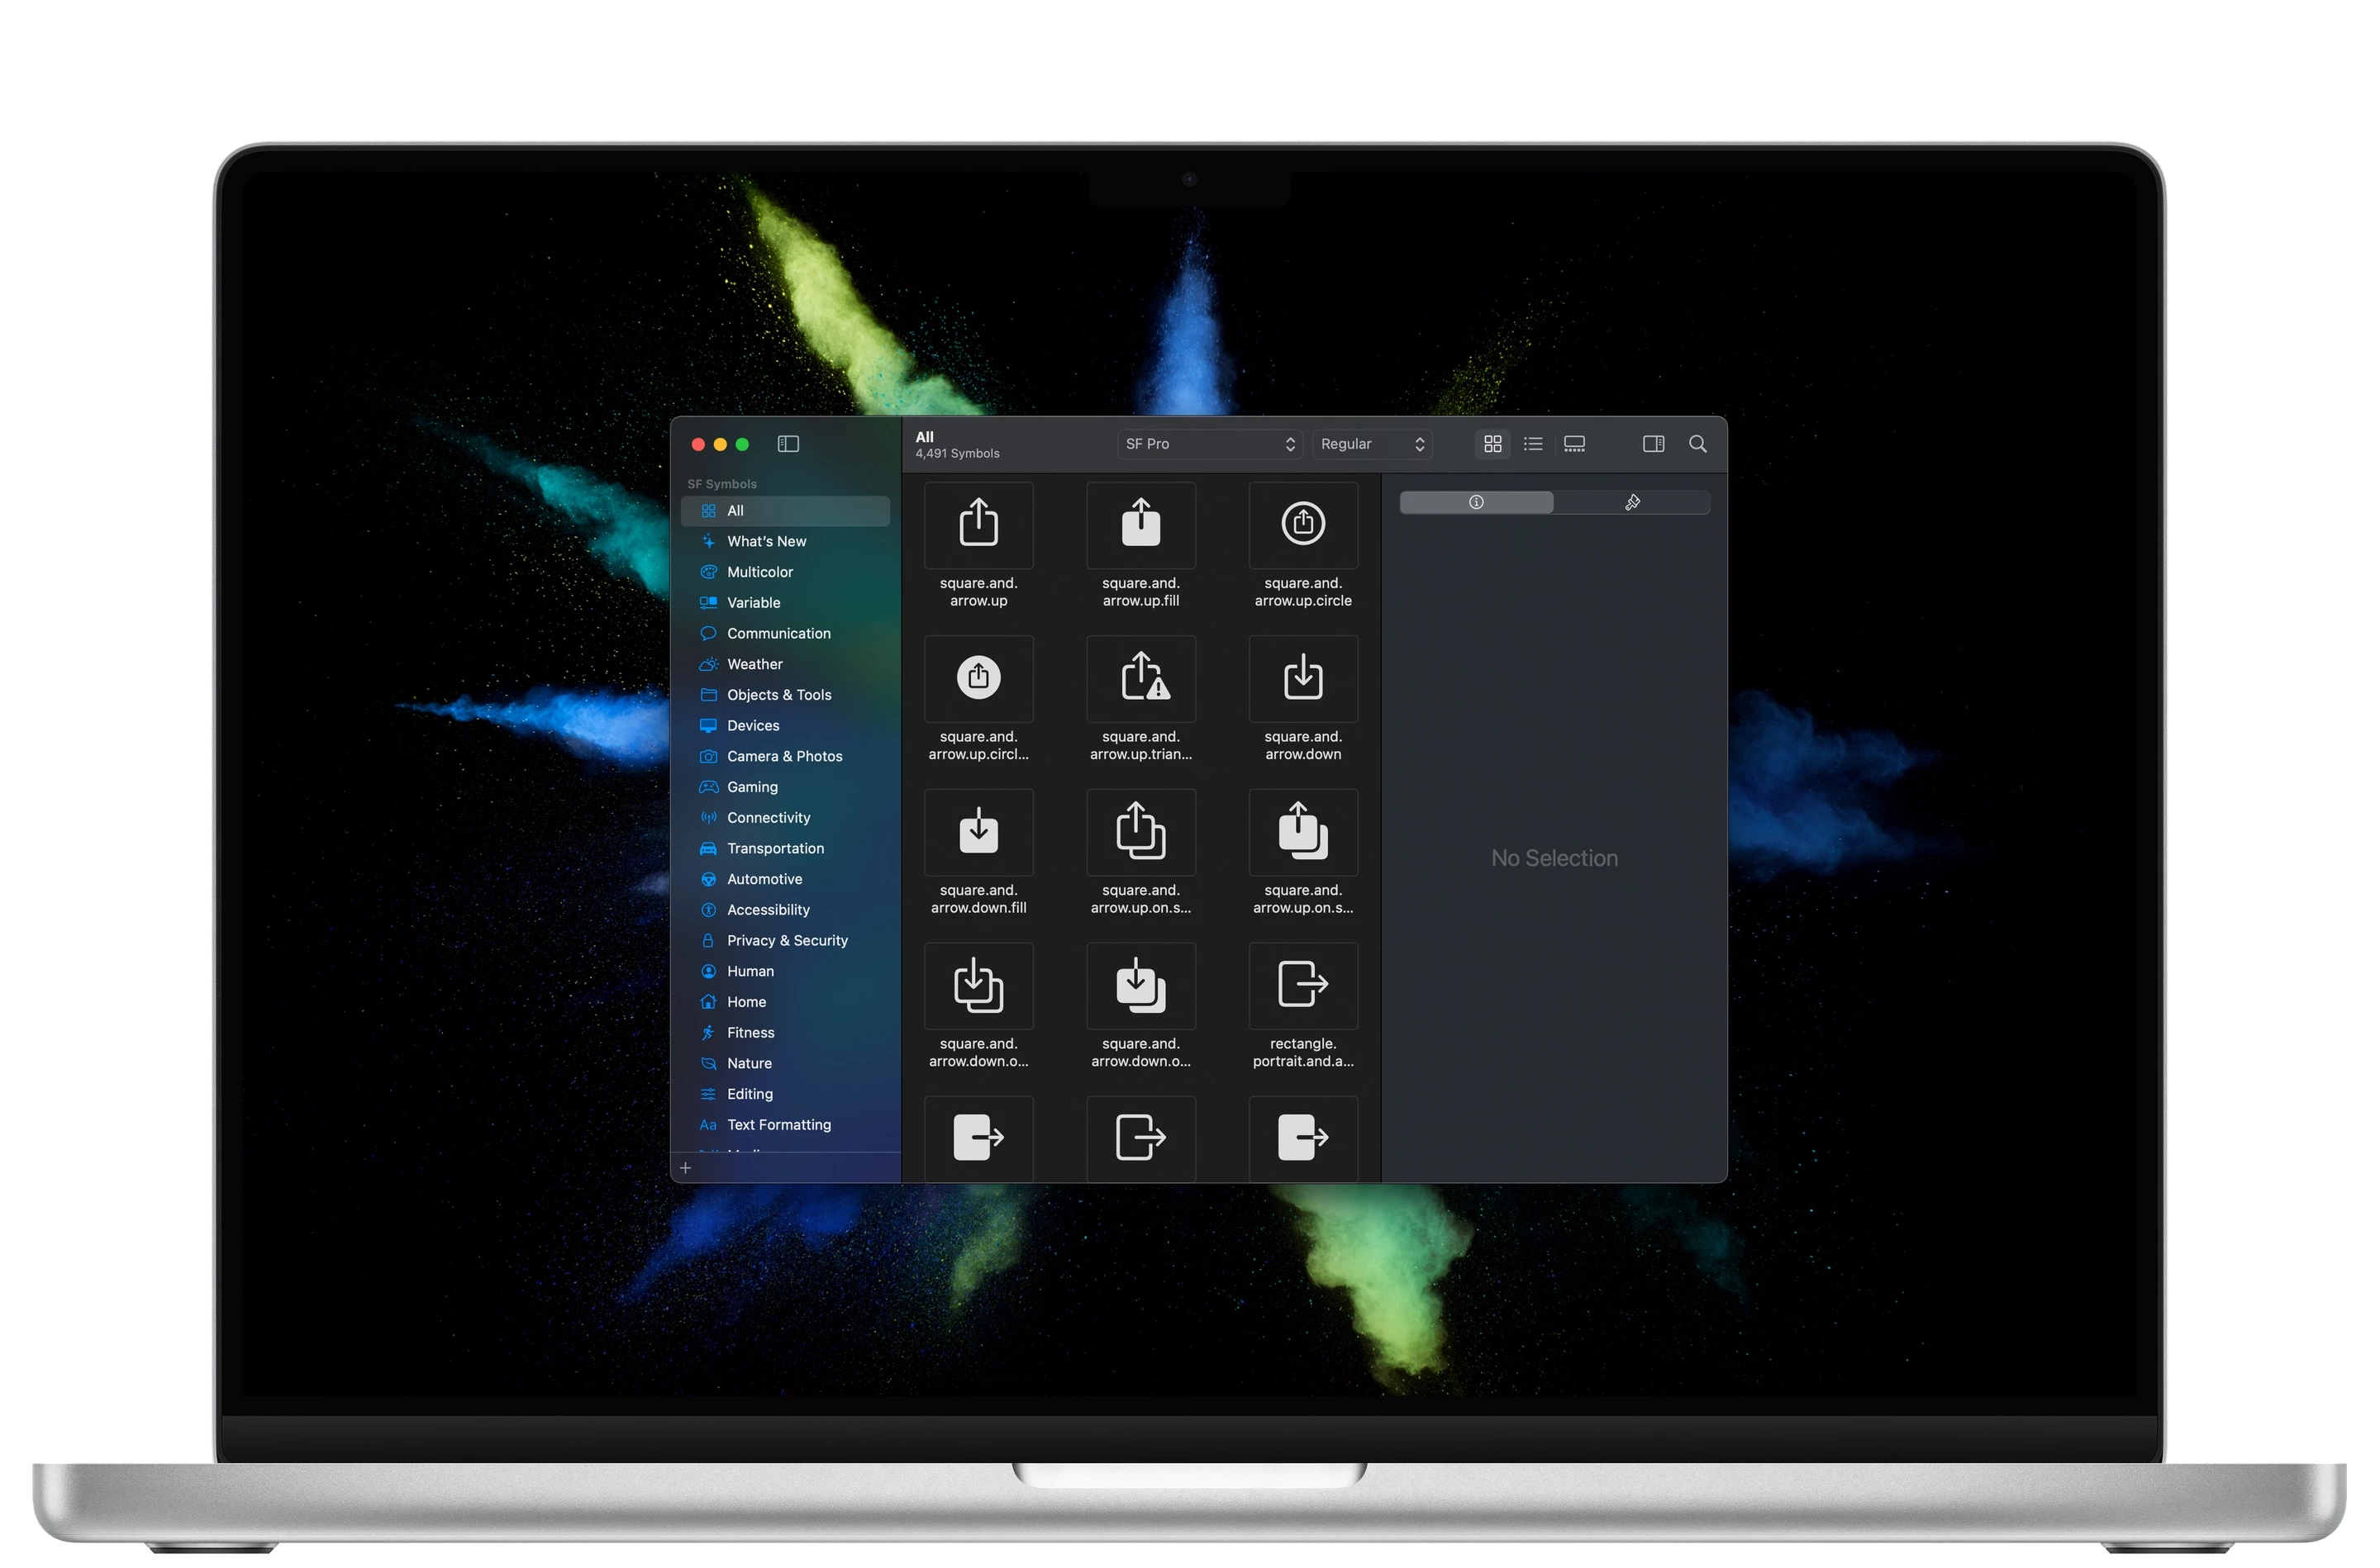Select the Info inspector tab
Image resolution: width=2380 pixels, height=1568 pixels.
pos(1476,502)
